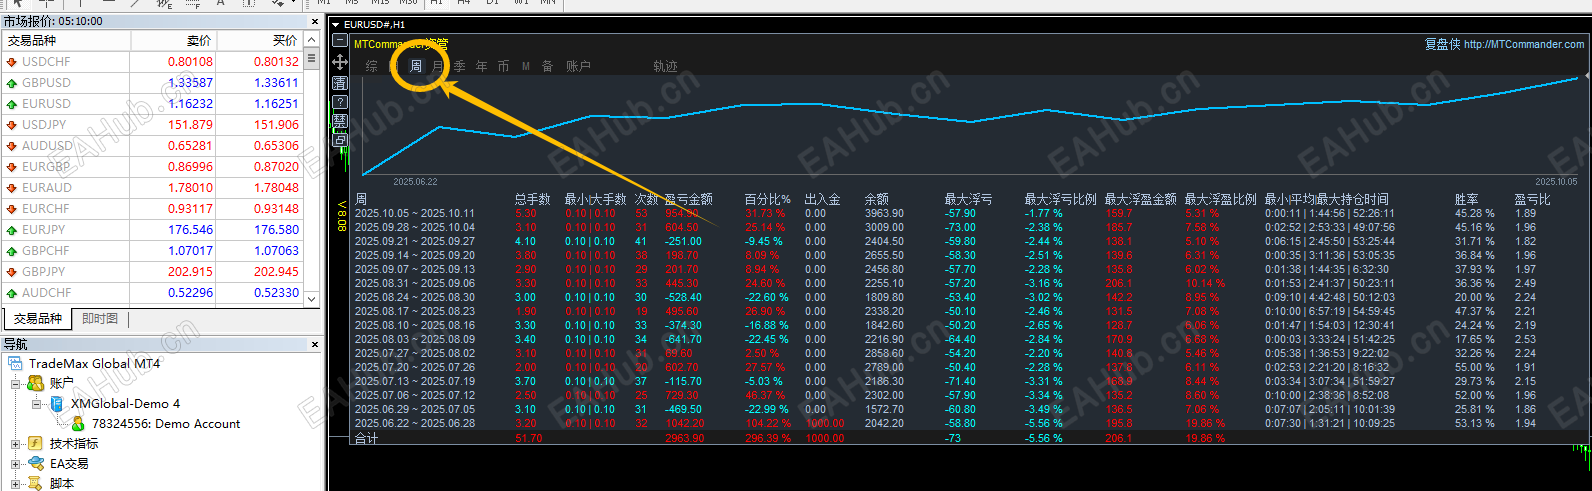This screenshot has height=491, width=1592.
Task: Click the EURJPY ask price 176.580
Action: 276,230
